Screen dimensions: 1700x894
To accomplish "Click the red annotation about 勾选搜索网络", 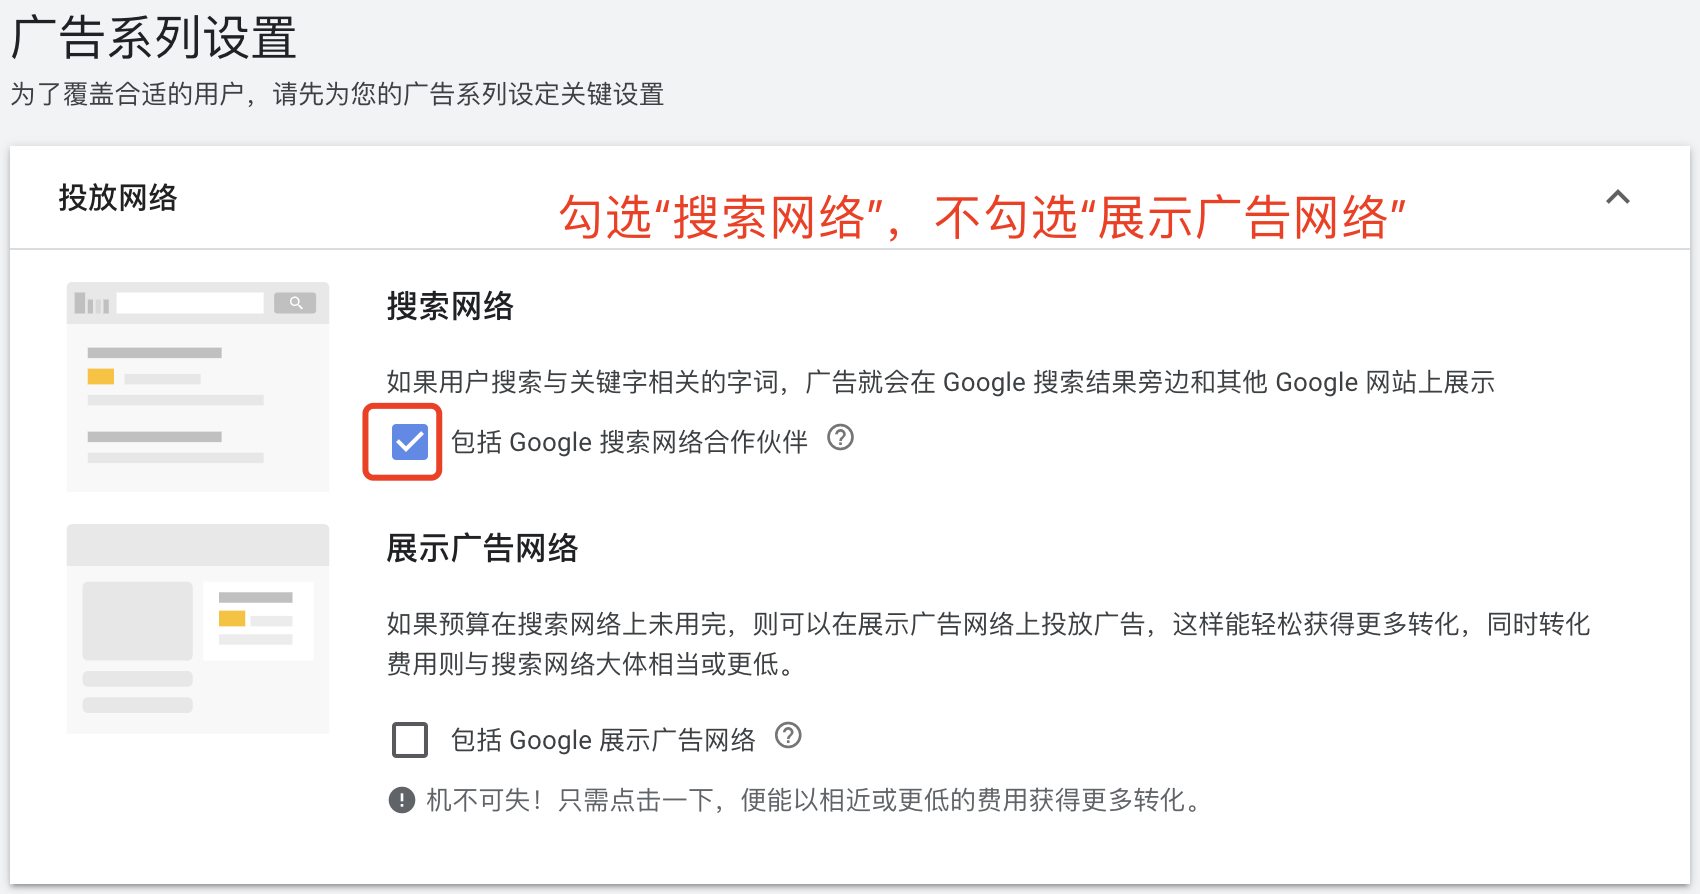I will [982, 217].
